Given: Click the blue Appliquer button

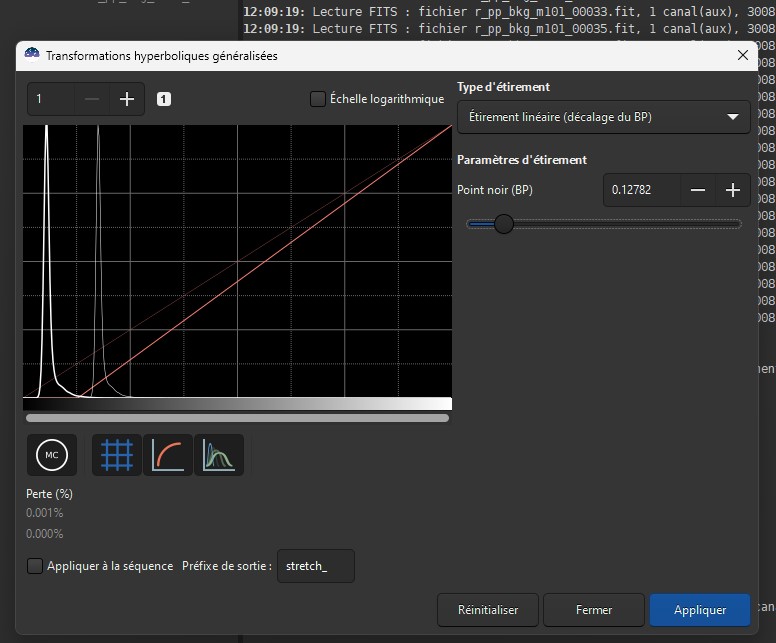Looking at the screenshot, I should (699, 609).
